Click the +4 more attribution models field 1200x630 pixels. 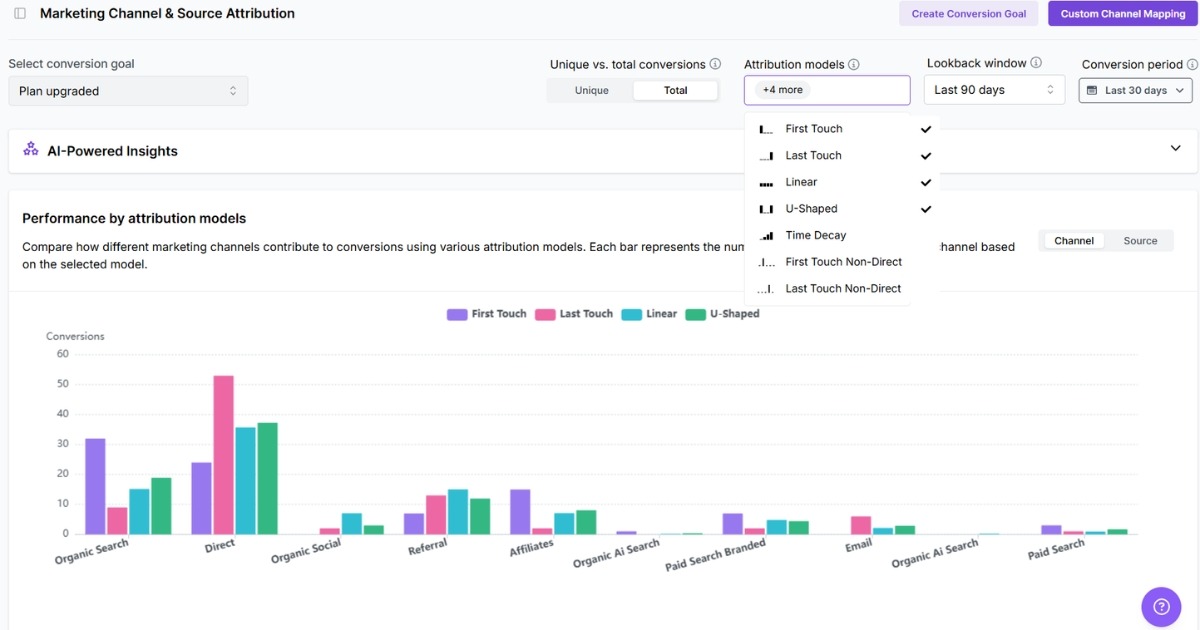[826, 89]
